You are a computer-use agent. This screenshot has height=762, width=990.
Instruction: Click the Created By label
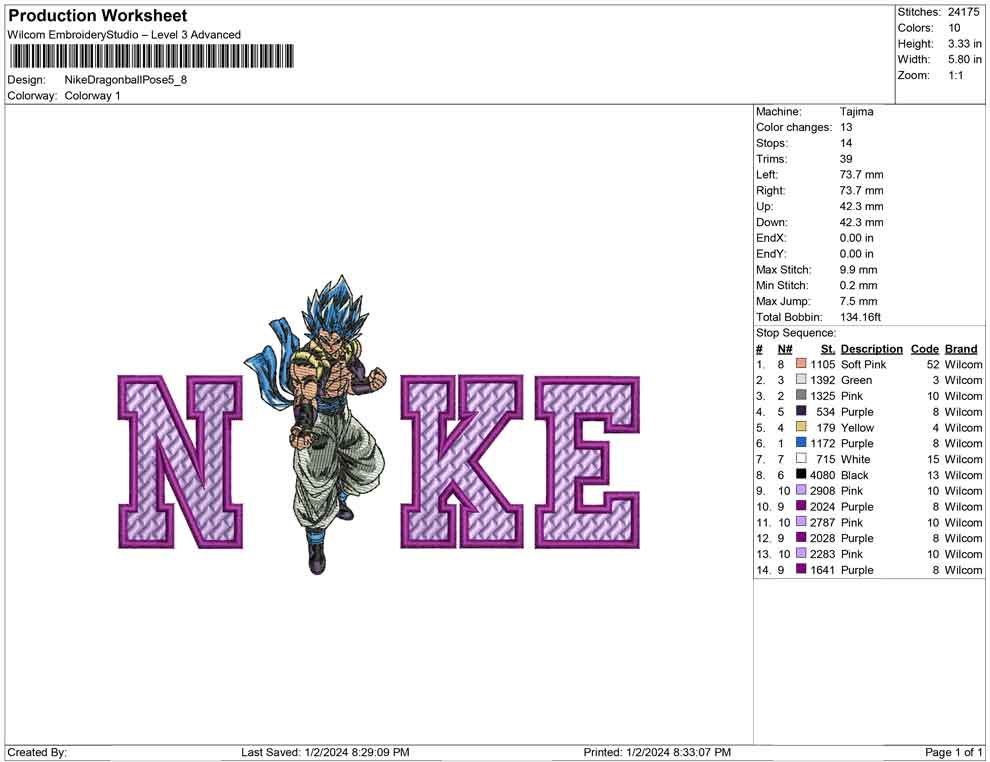37,752
